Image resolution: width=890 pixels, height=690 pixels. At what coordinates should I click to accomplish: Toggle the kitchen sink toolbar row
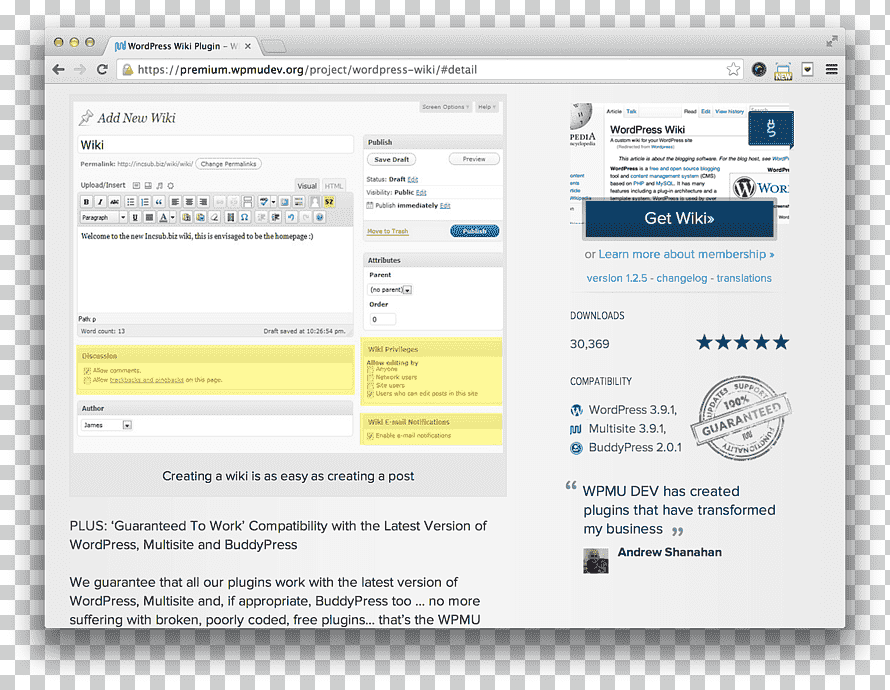click(x=299, y=202)
